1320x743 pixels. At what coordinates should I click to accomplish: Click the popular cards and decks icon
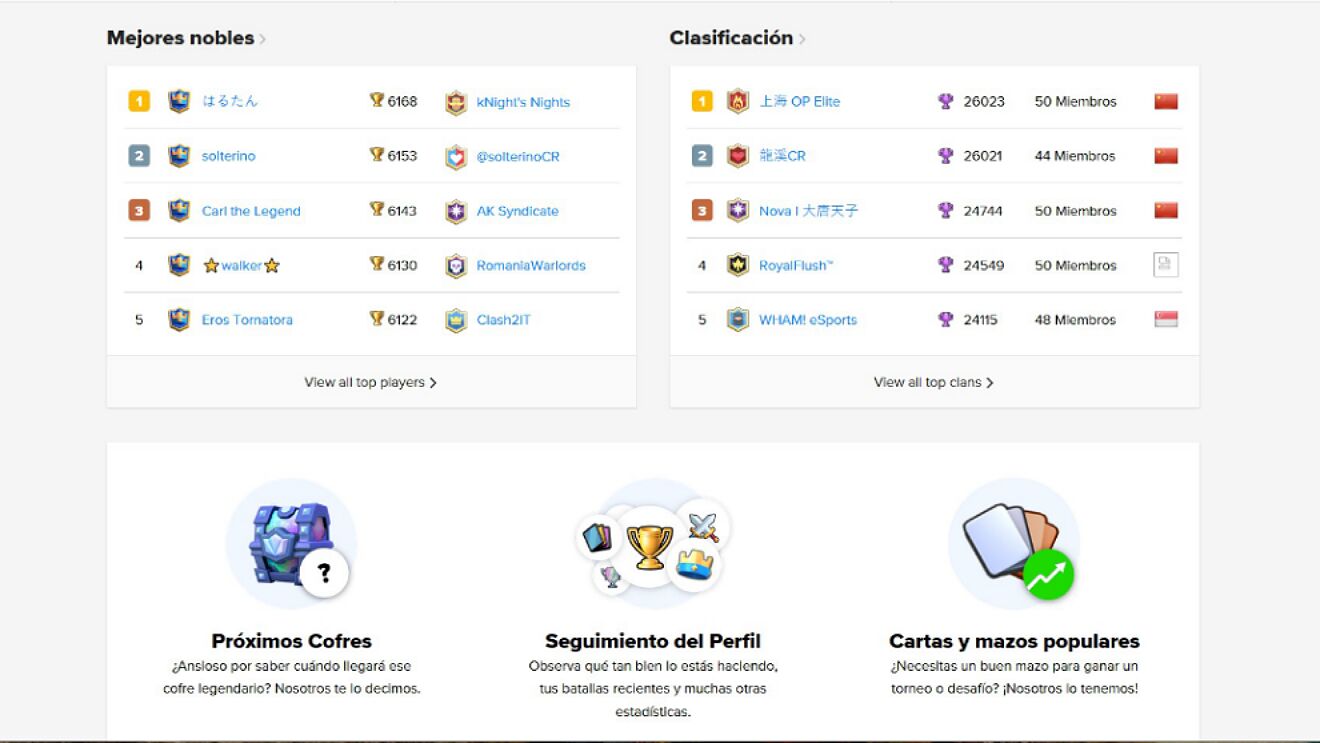[1013, 544]
